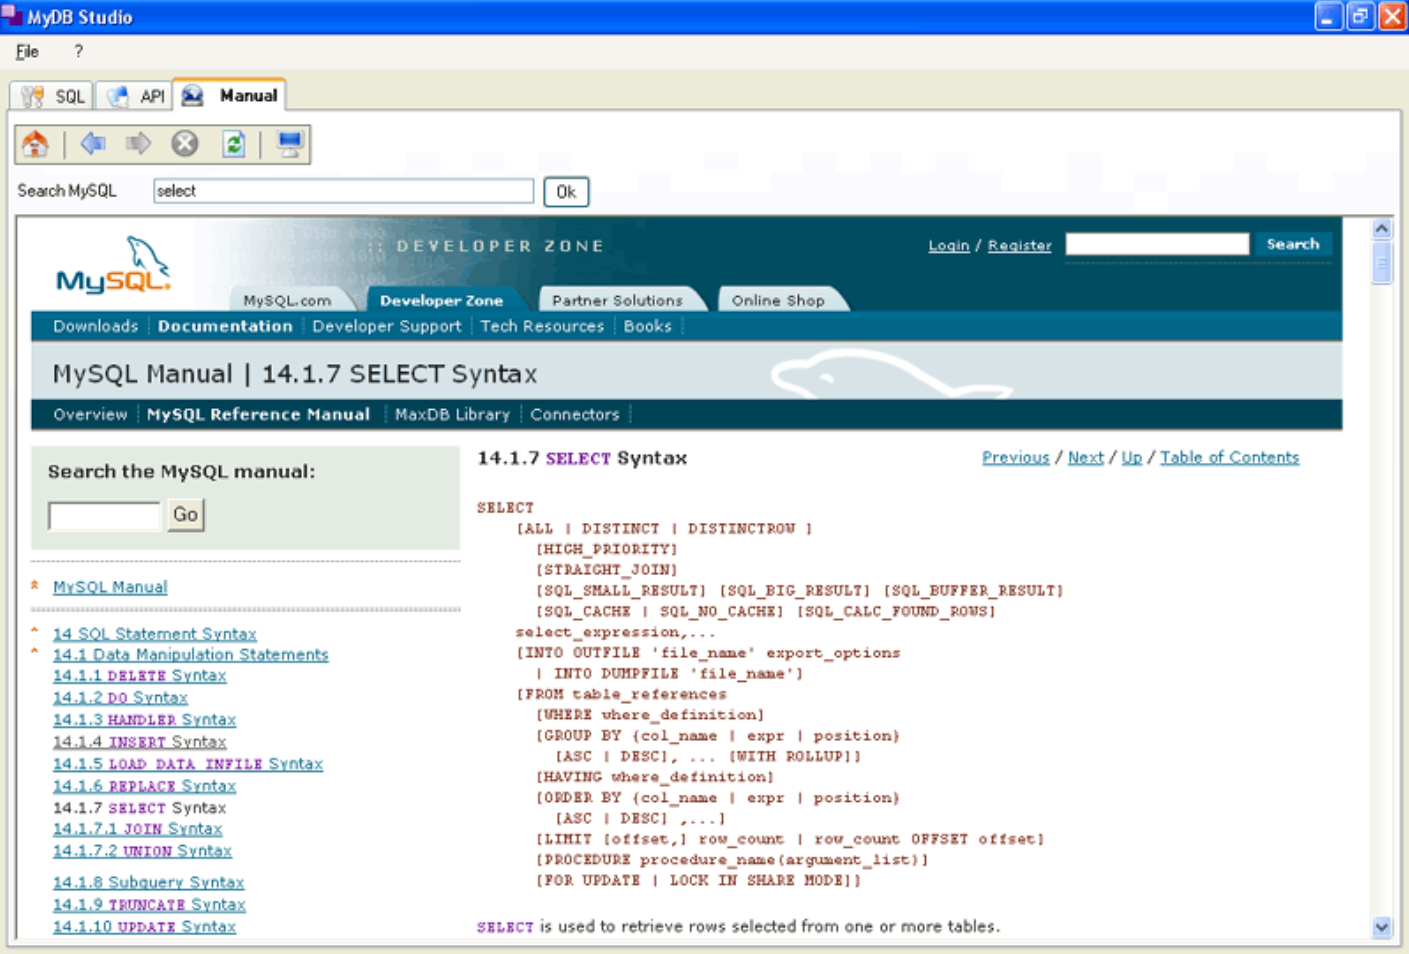The width and height of the screenshot is (1409, 954).
Task: Click the Documentation navigation link
Action: [225, 326]
